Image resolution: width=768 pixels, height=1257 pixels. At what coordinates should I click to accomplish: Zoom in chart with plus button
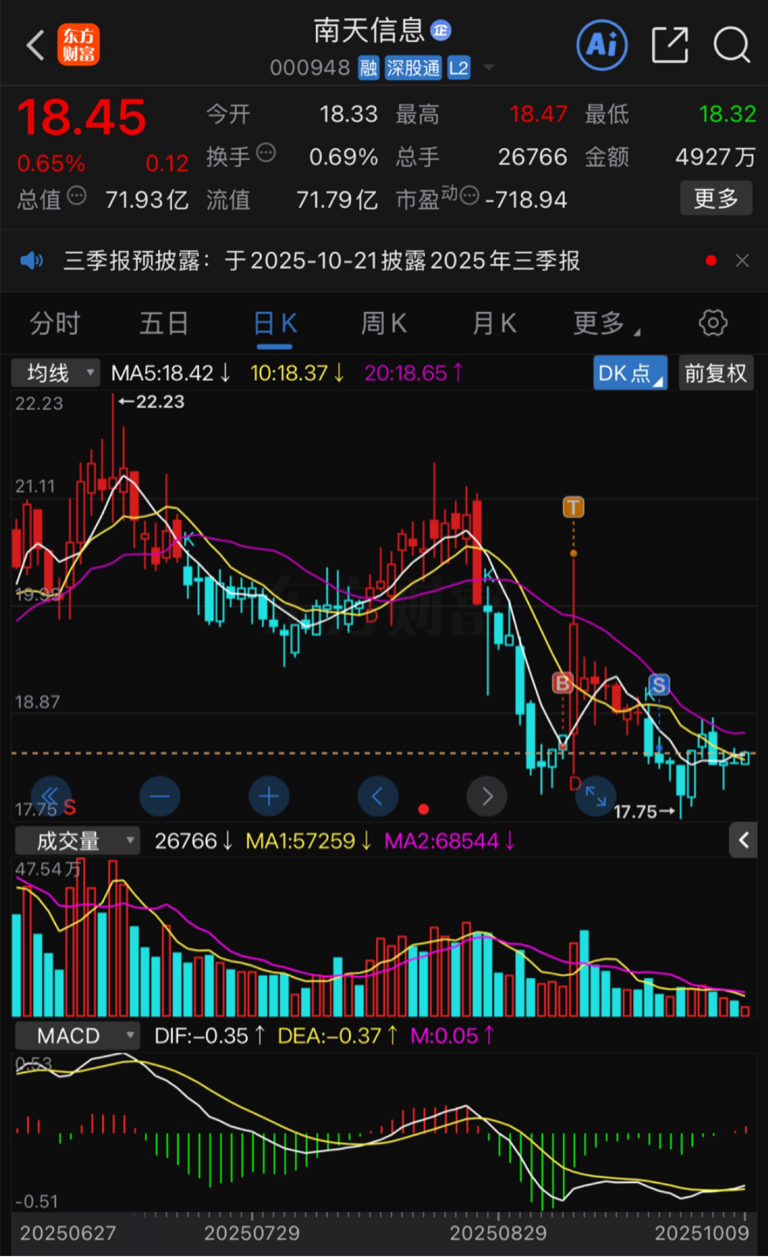(269, 796)
